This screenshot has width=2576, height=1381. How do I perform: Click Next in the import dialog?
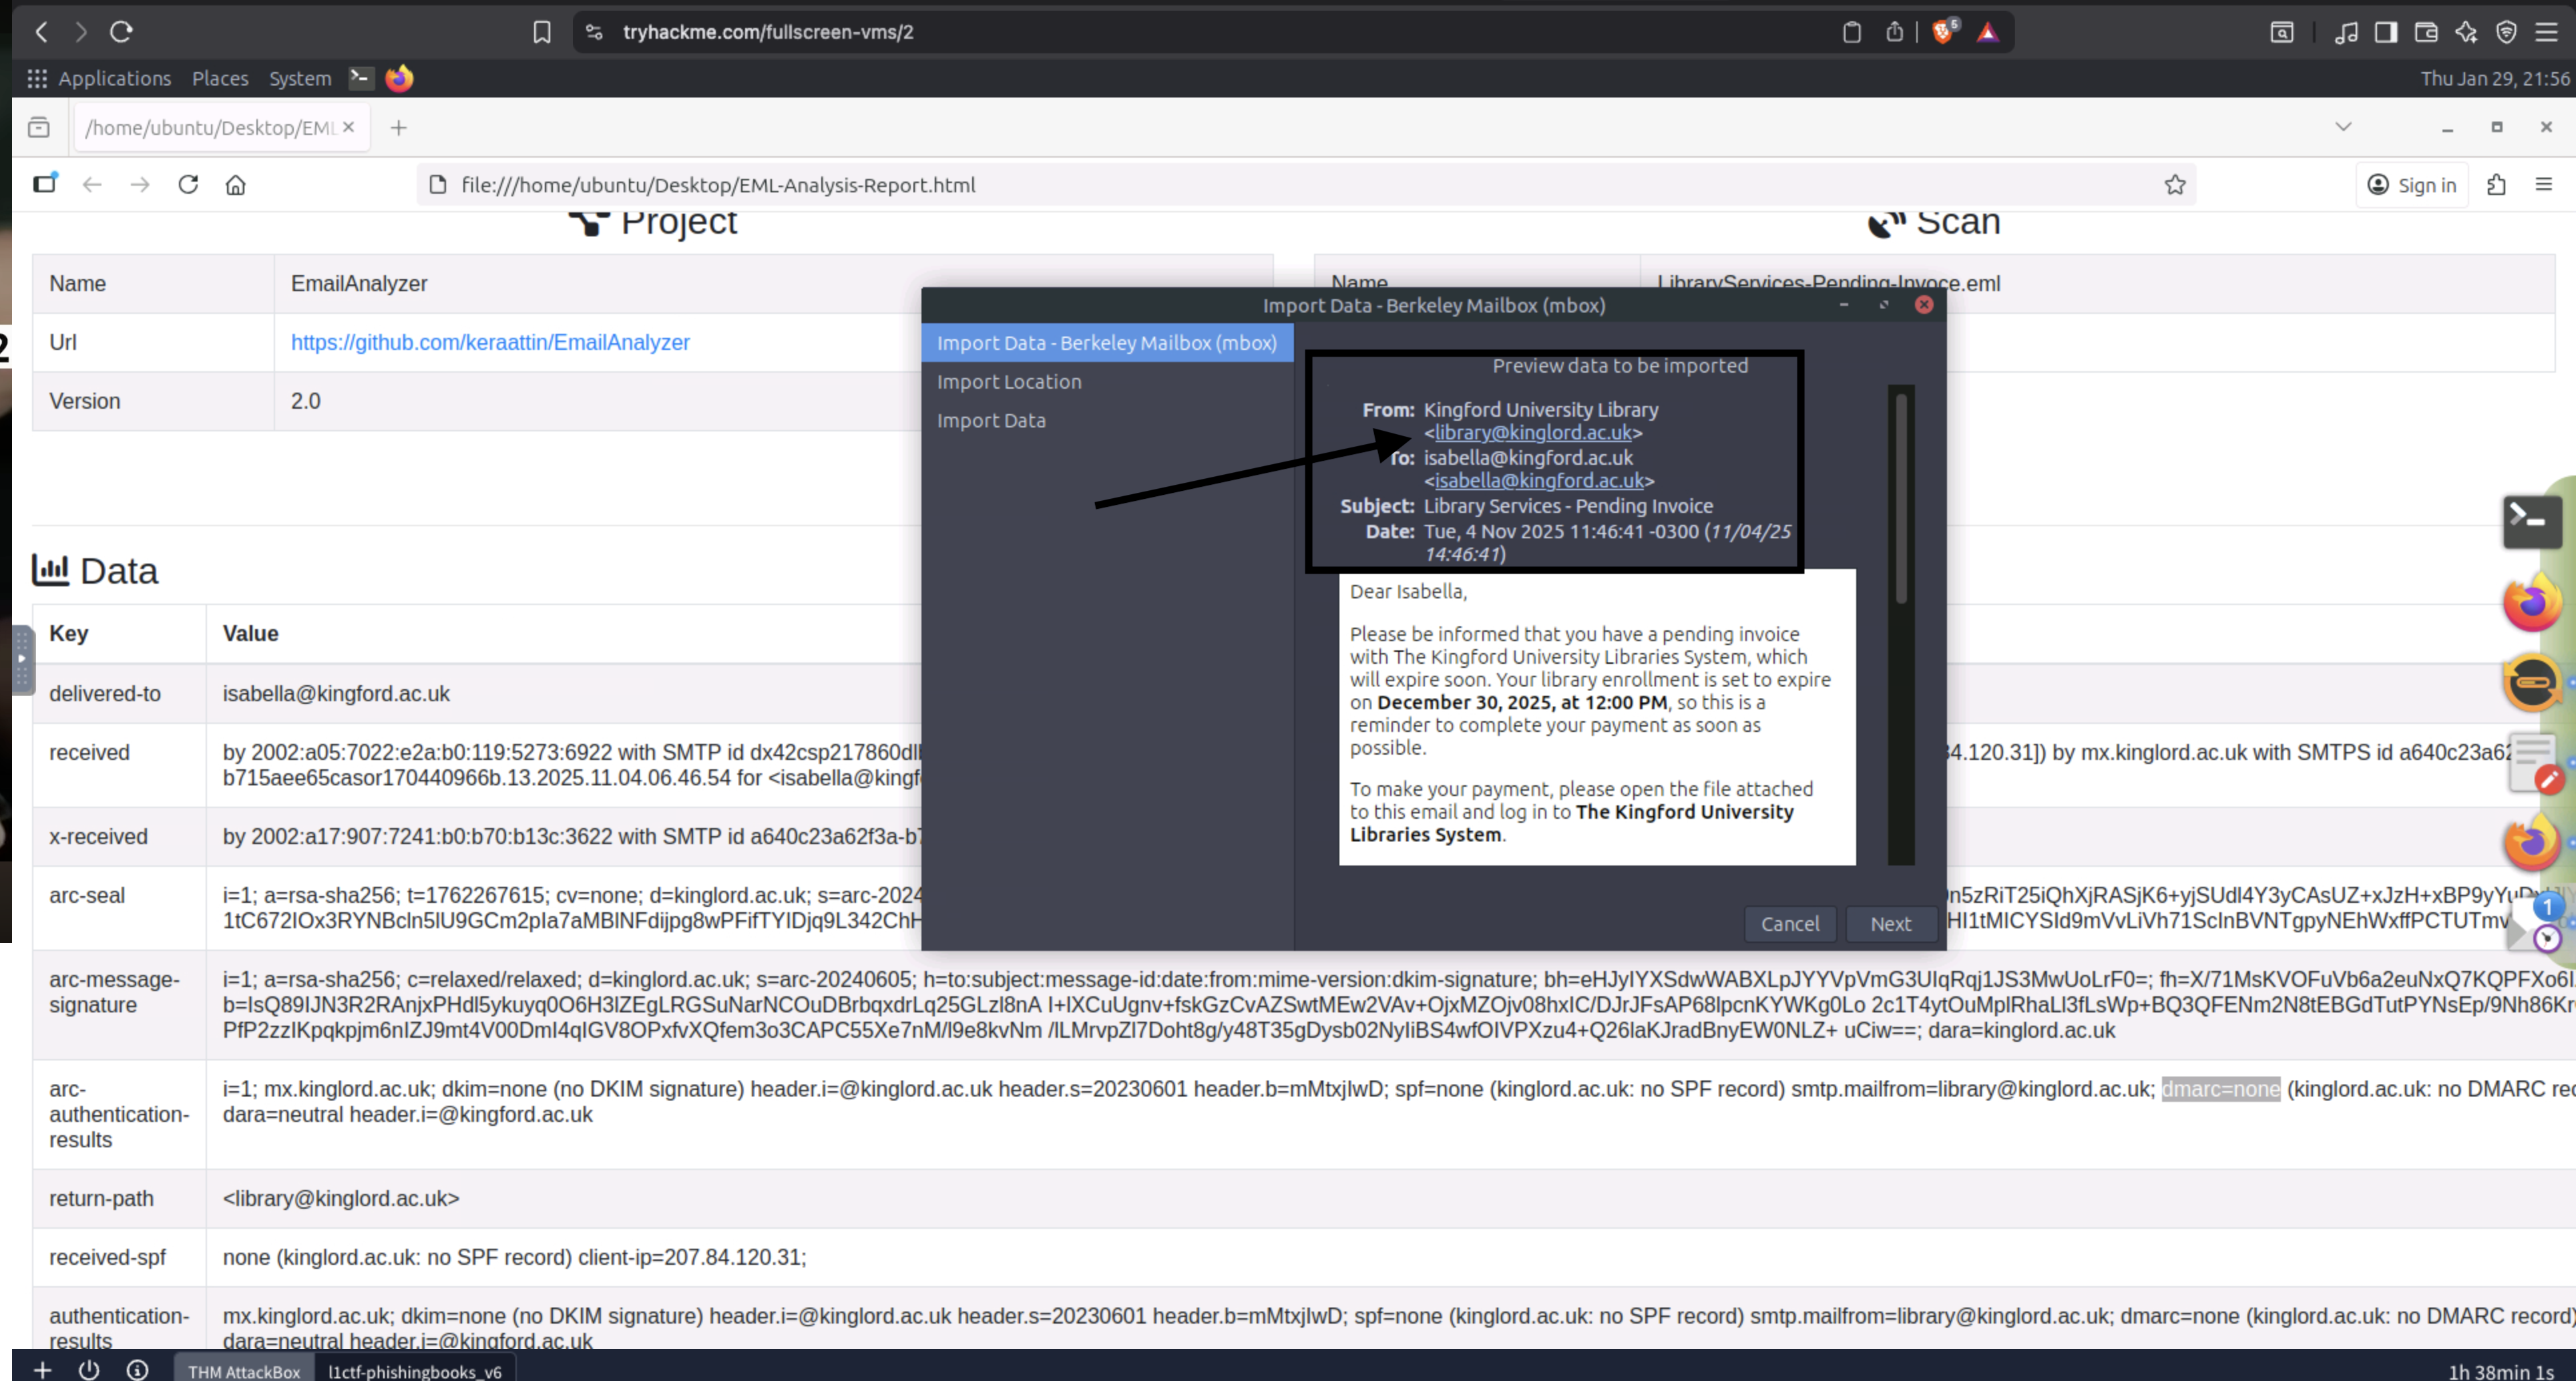tap(1890, 924)
